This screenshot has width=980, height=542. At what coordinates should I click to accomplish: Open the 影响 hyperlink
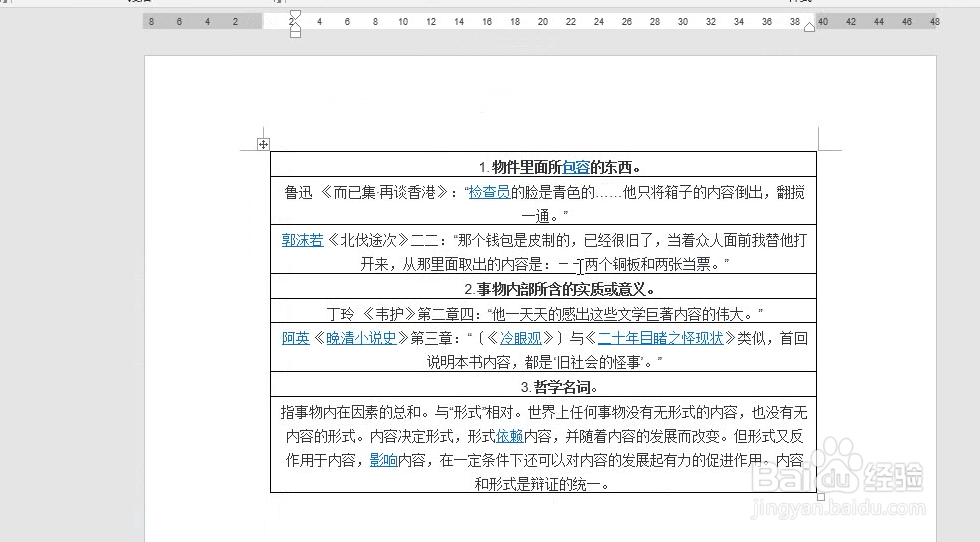(x=384, y=460)
